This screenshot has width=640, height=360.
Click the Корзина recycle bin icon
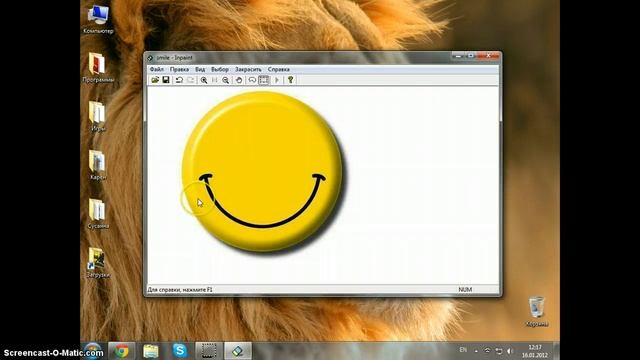536,312
